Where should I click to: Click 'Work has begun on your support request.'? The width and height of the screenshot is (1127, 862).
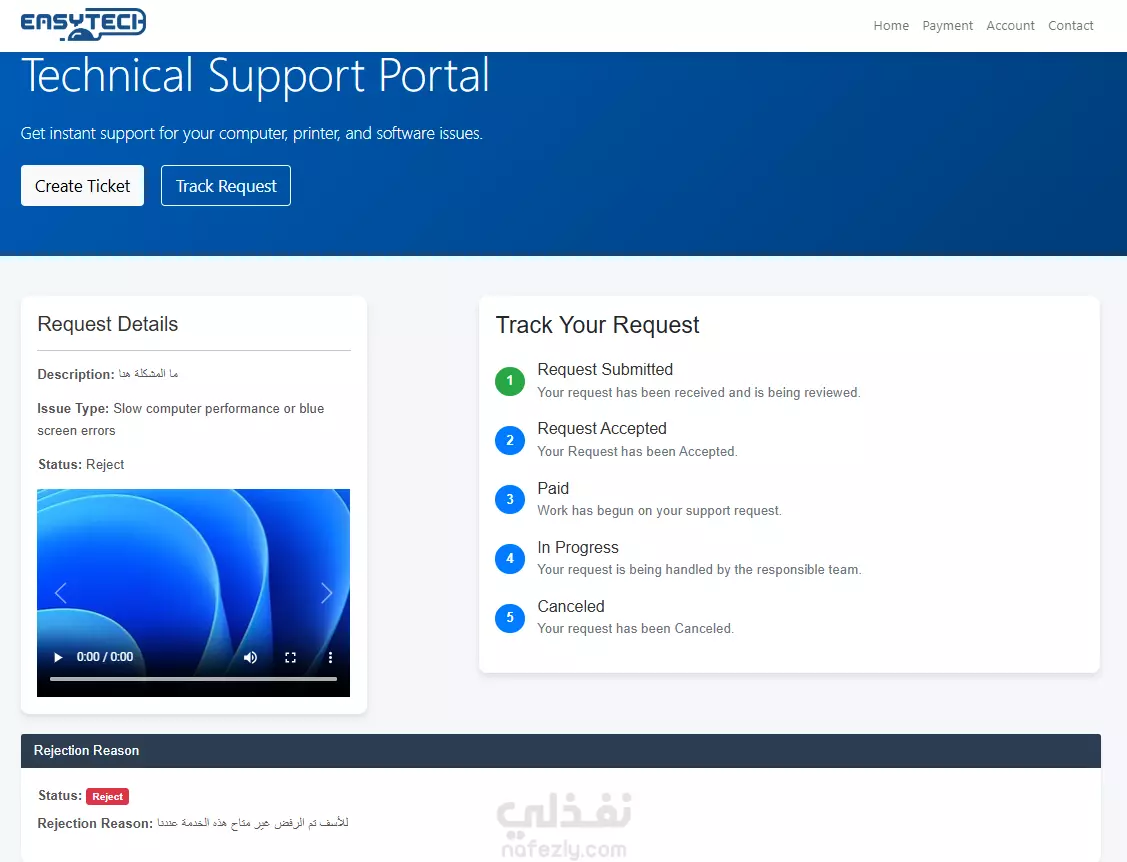[x=659, y=510]
